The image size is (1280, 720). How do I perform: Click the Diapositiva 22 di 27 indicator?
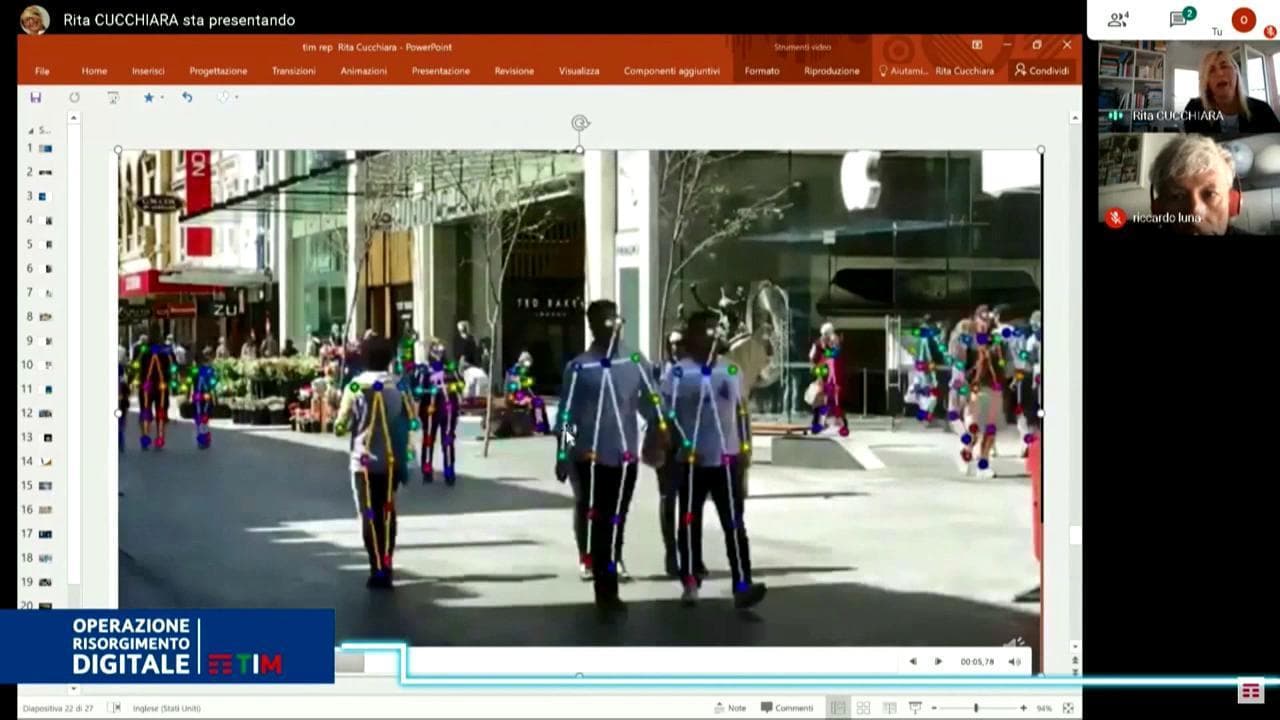point(56,708)
